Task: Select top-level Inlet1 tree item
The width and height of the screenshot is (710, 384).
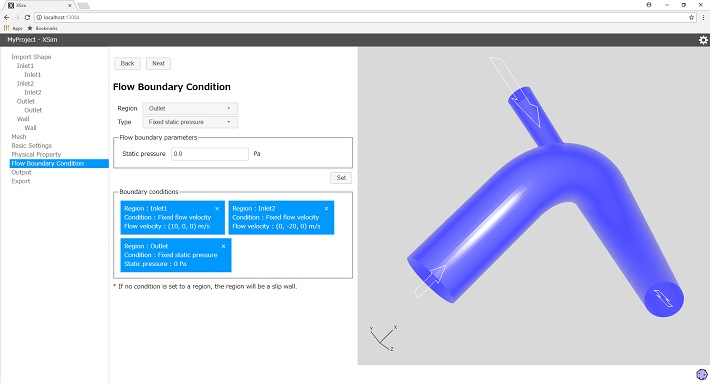Action: click(x=25, y=66)
